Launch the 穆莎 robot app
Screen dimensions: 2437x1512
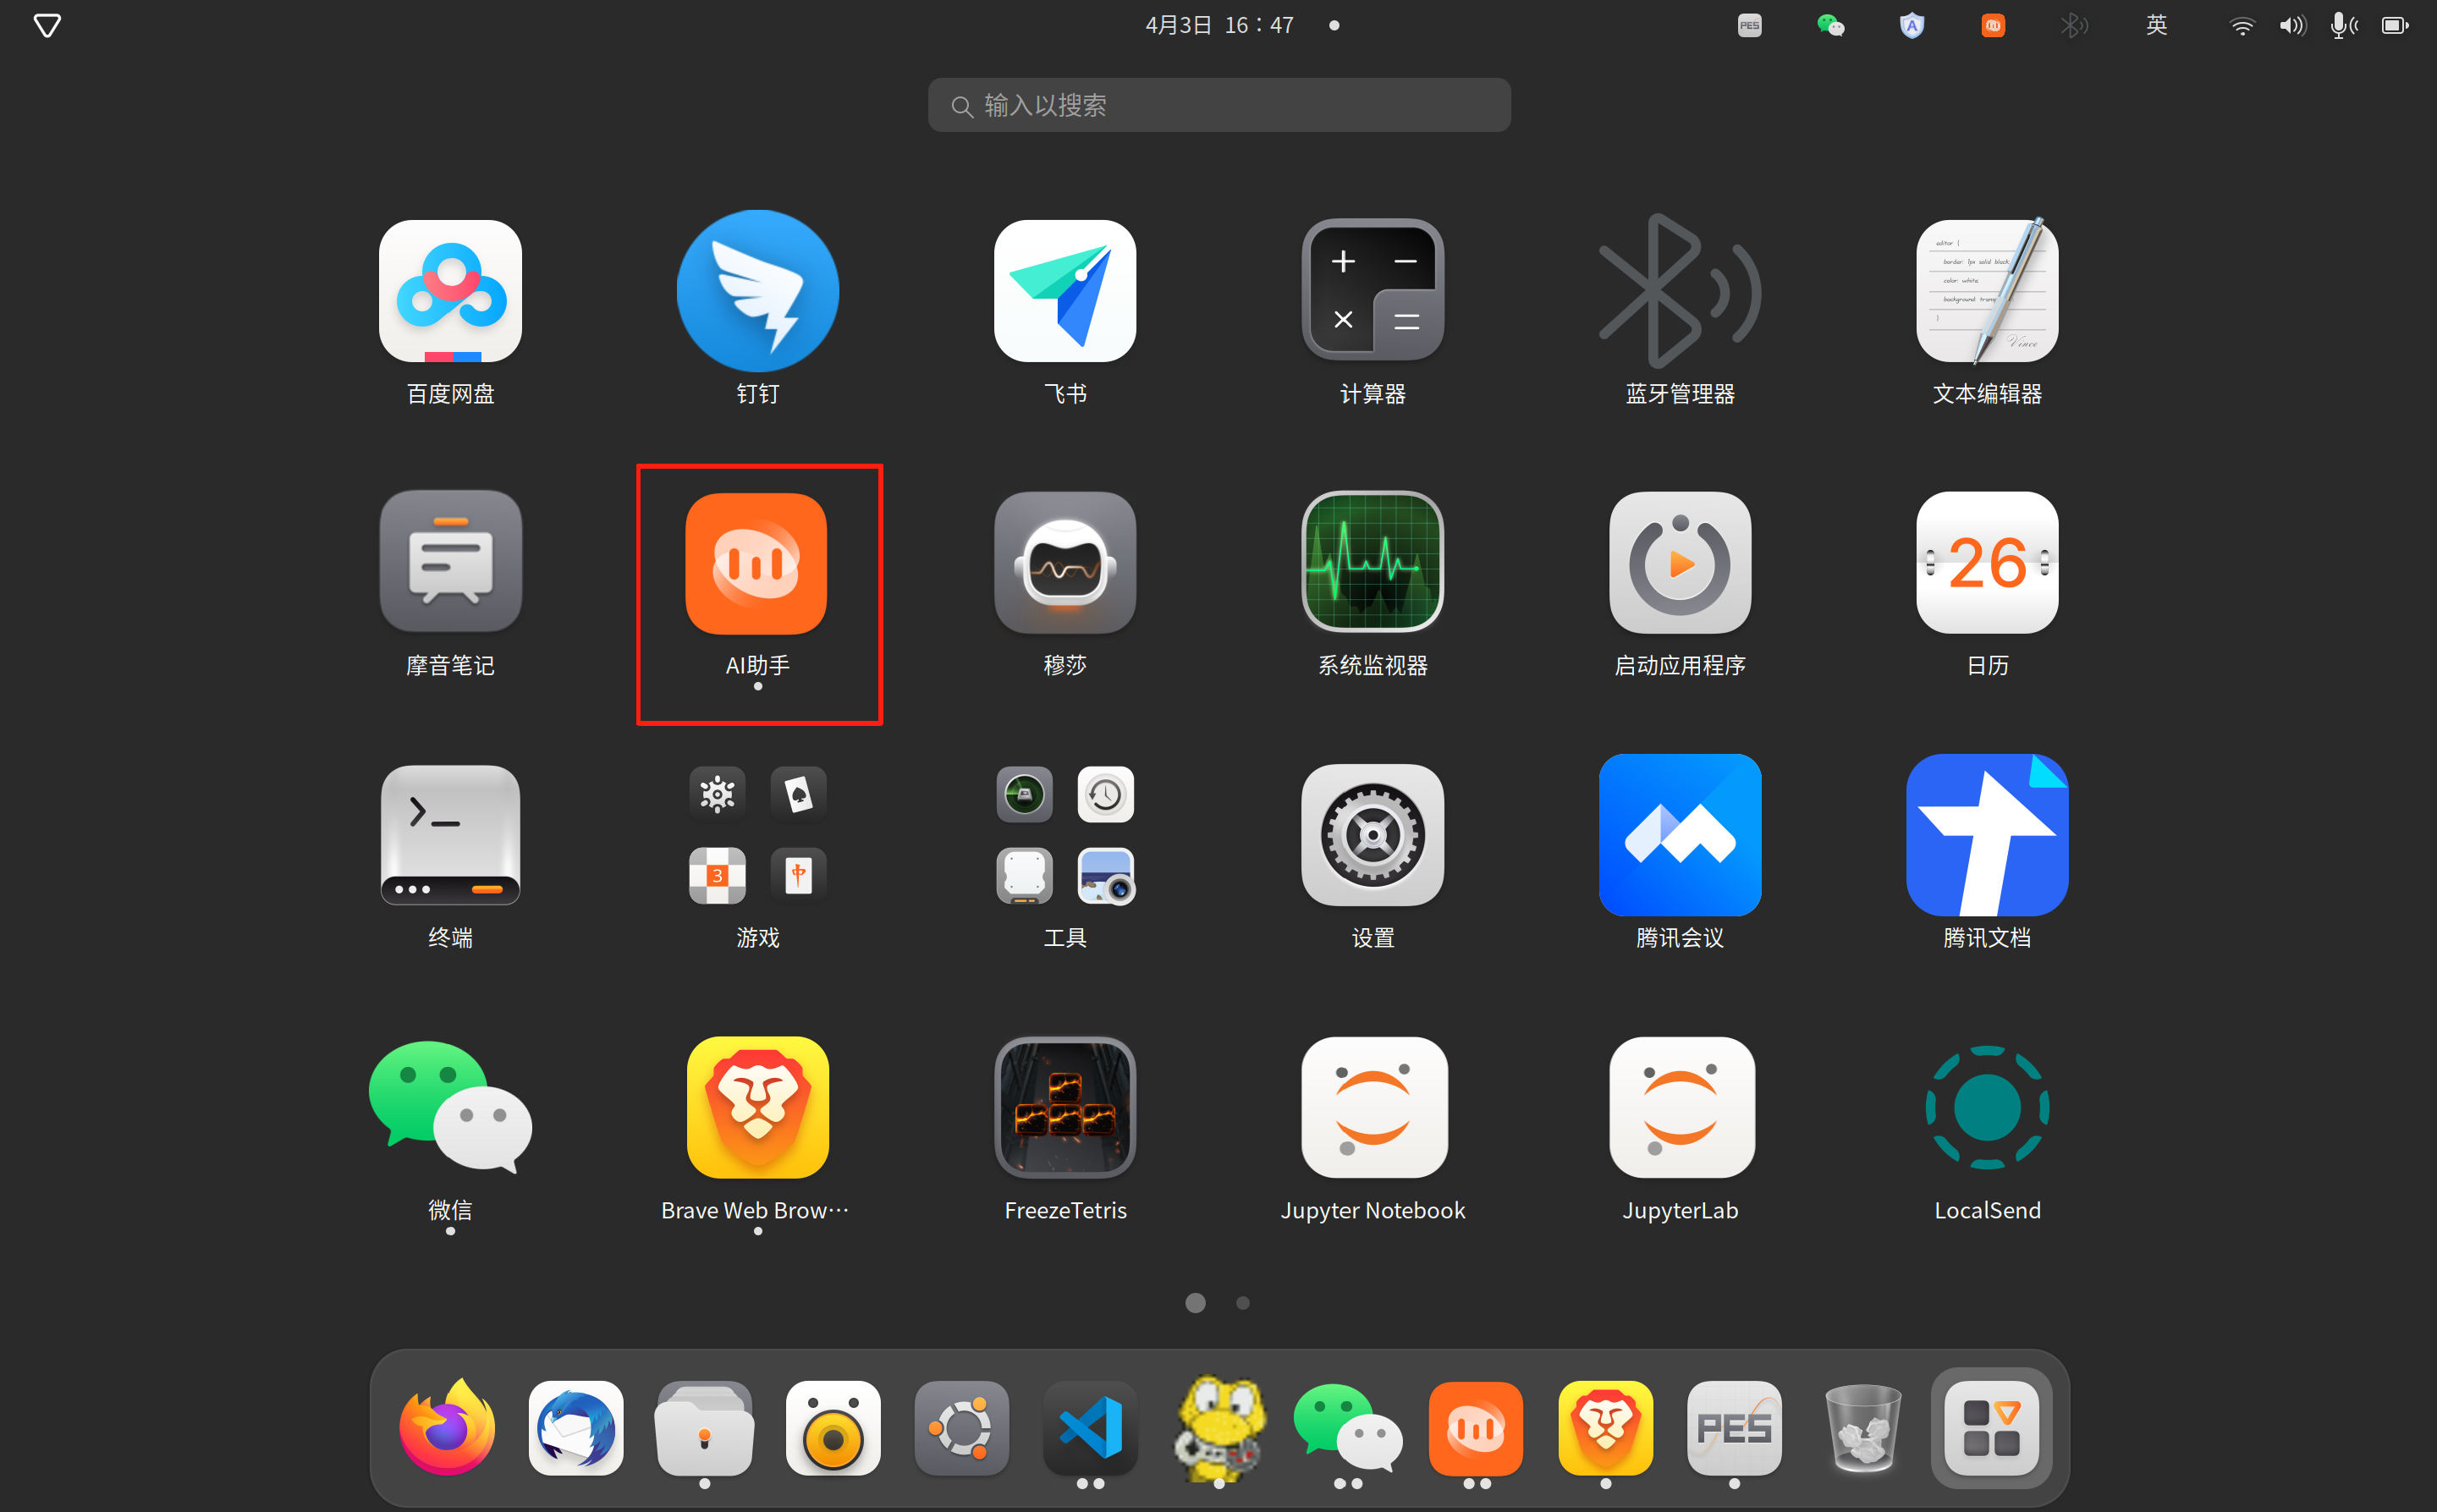(x=1064, y=562)
